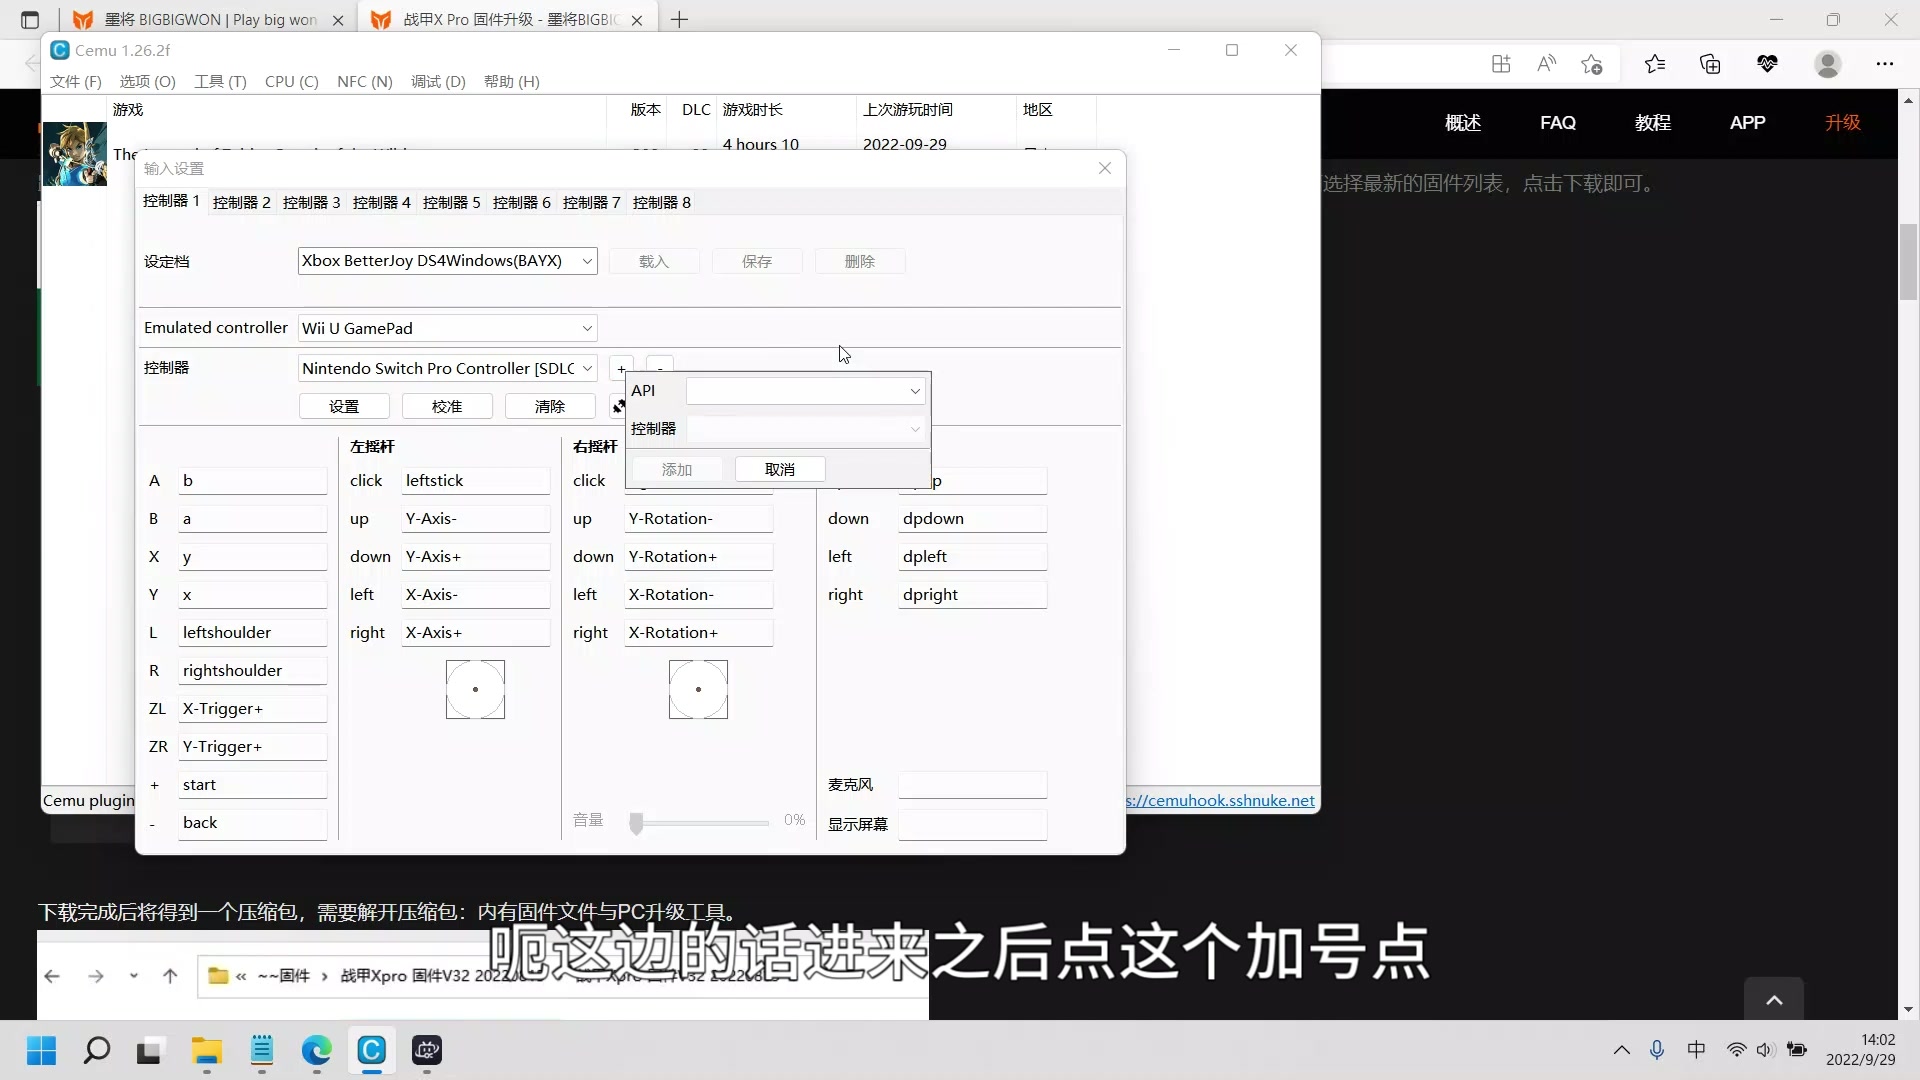Click the webpage scroll-to-top arrow button
Viewport: 1920px width, 1080px height.
pos(1774,999)
